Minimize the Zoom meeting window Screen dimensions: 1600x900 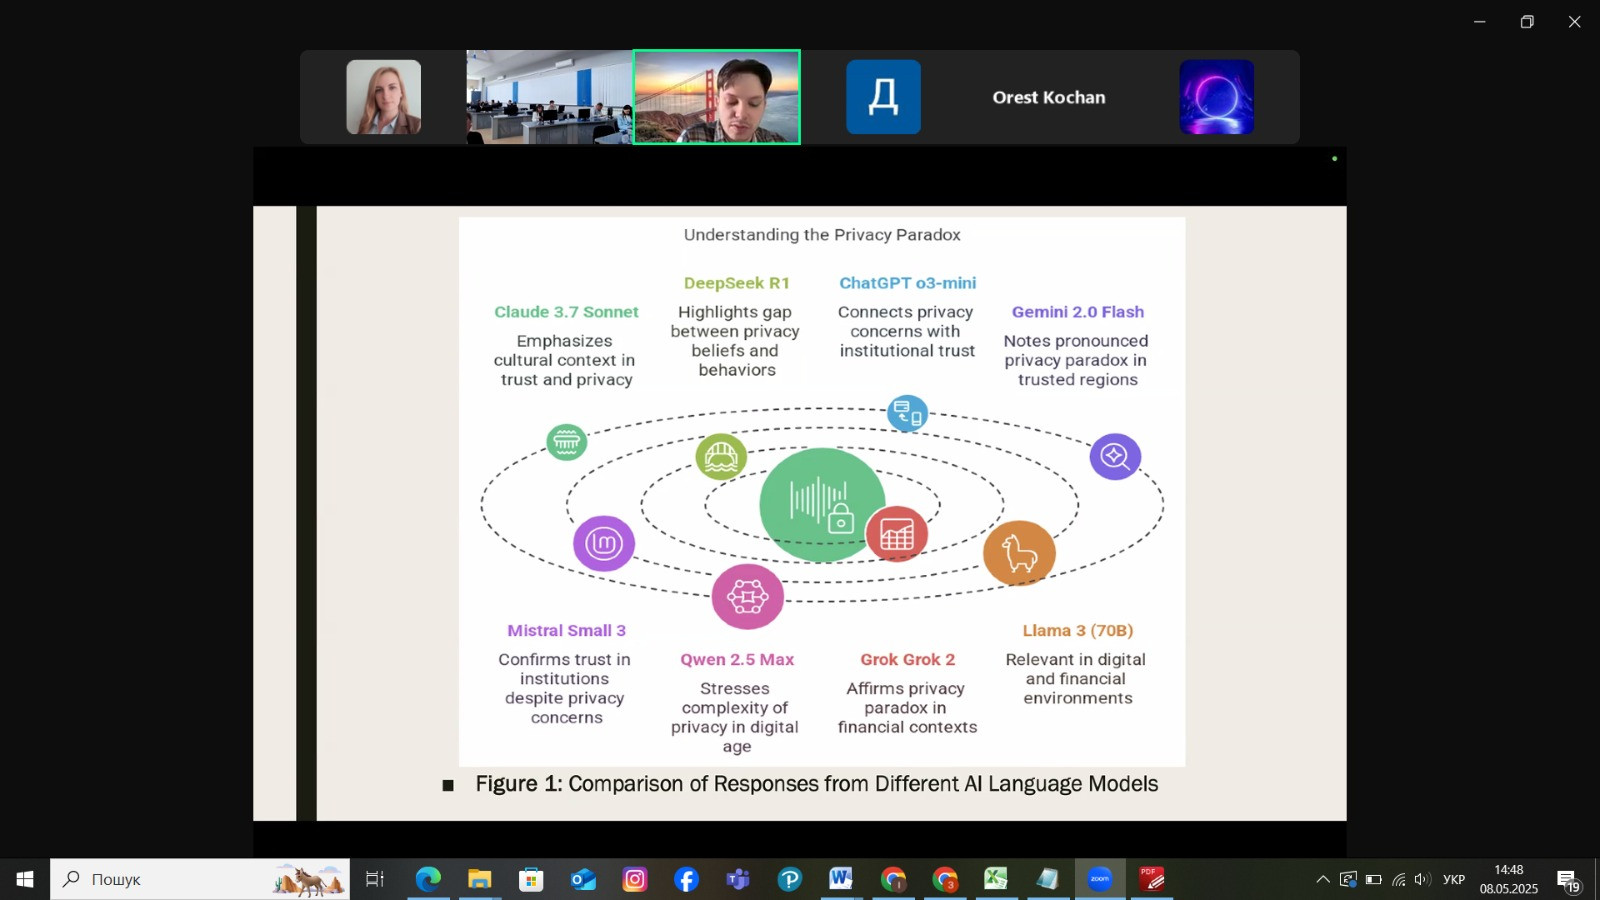[1480, 22]
